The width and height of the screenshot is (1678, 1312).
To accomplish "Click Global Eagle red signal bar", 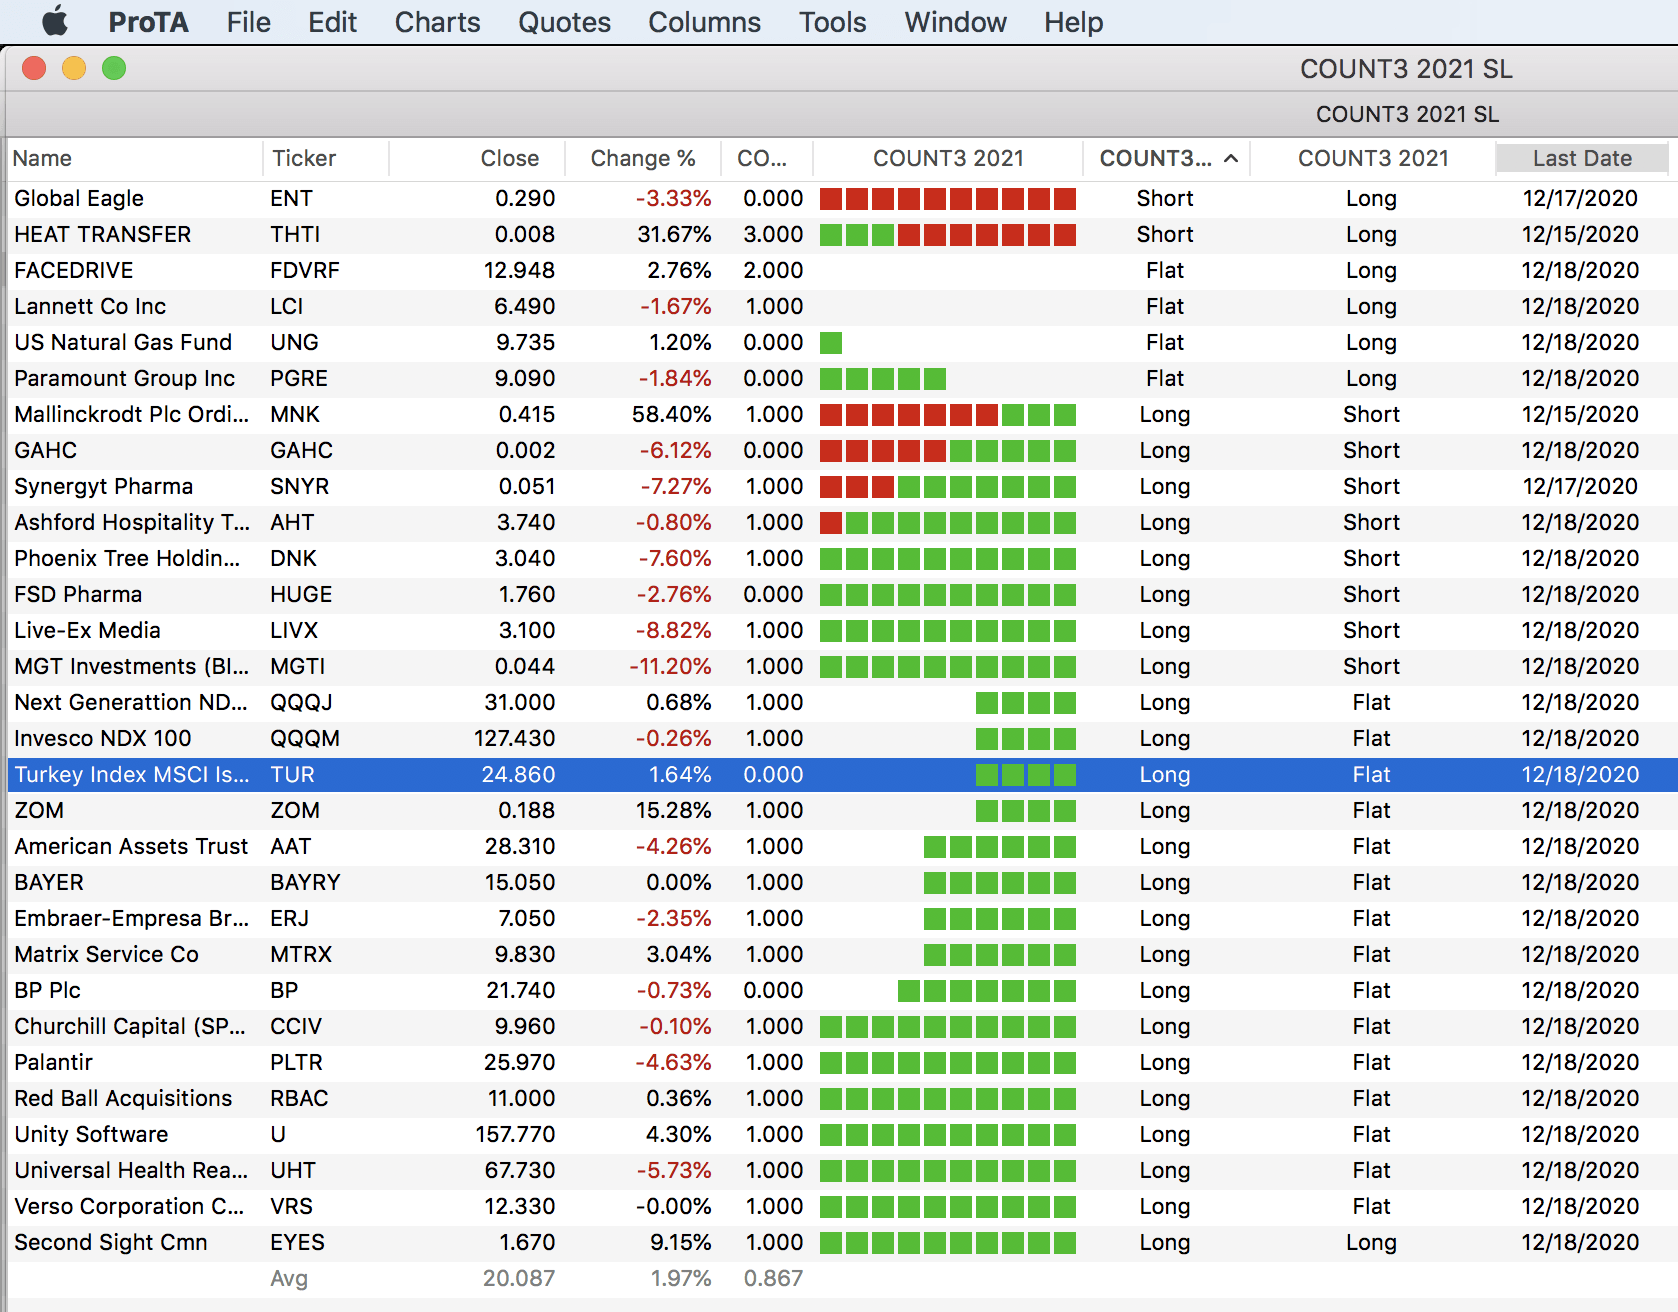I will coord(948,198).
